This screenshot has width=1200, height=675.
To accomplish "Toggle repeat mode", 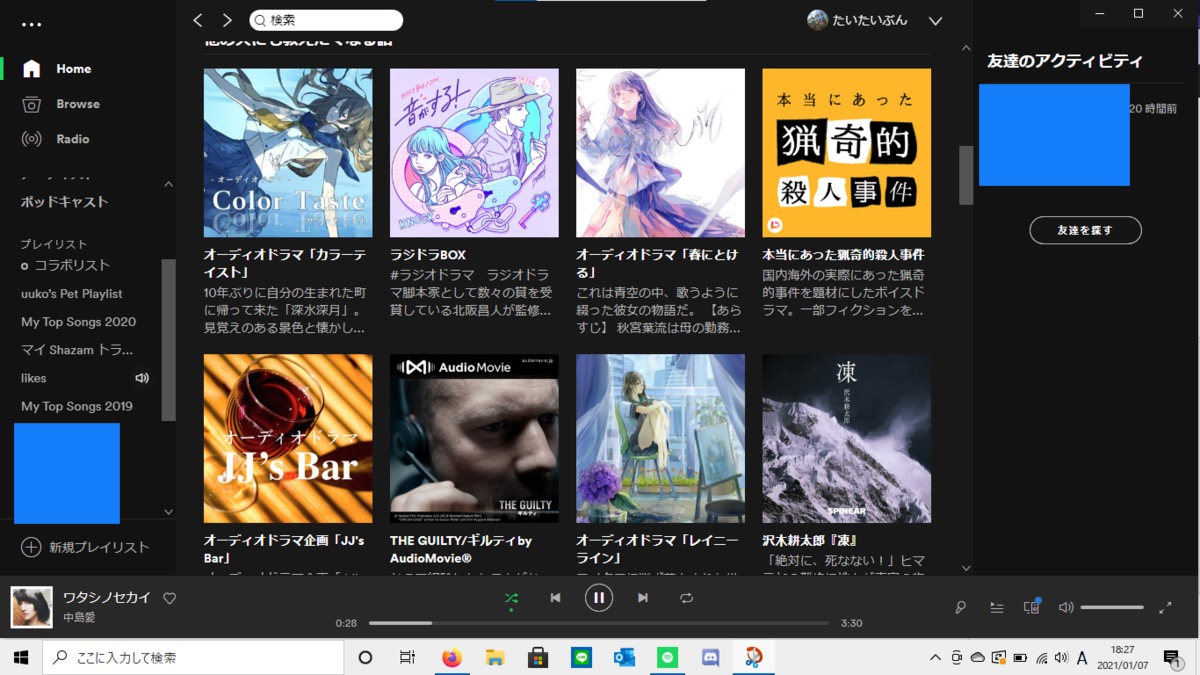I will (x=686, y=598).
